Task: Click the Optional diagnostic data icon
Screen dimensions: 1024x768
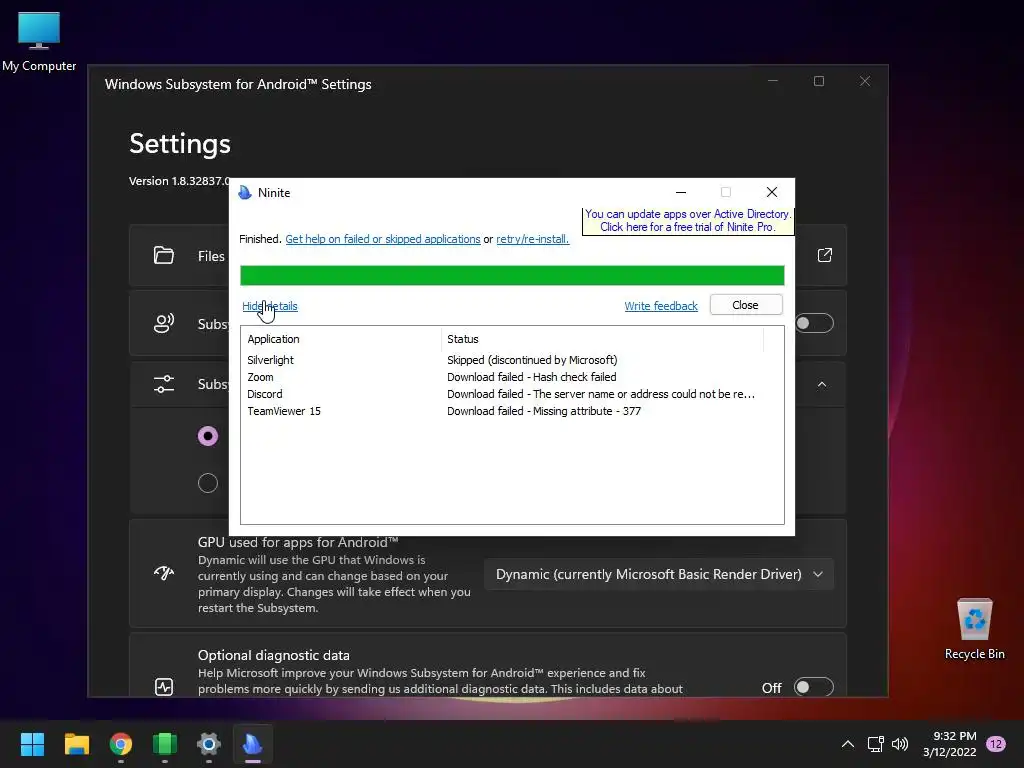Action: 164,687
